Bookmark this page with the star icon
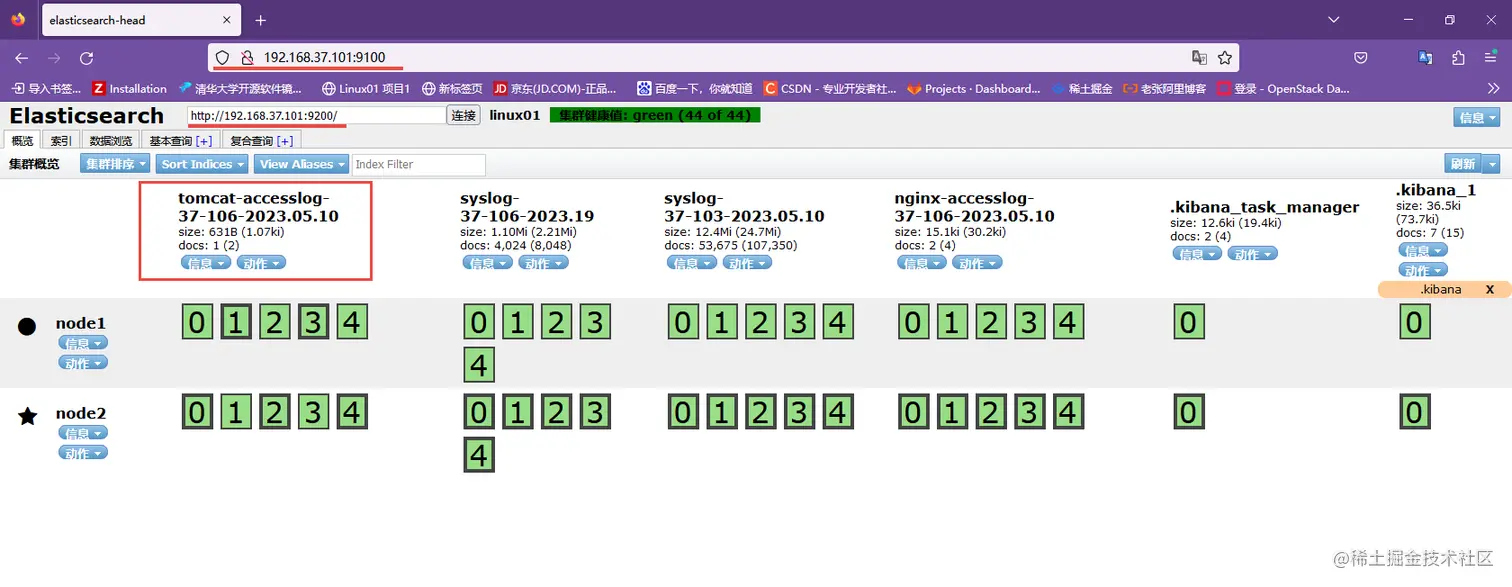This screenshot has width=1512, height=587. [x=1225, y=58]
